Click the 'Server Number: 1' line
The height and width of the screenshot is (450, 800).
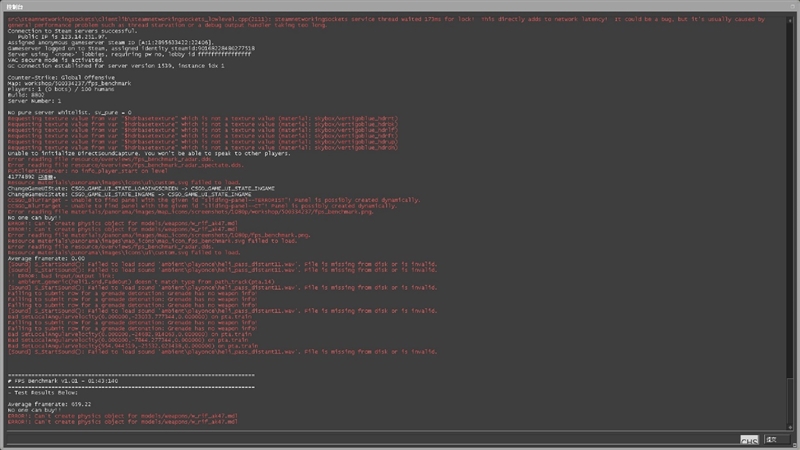pyautogui.click(x=34, y=101)
